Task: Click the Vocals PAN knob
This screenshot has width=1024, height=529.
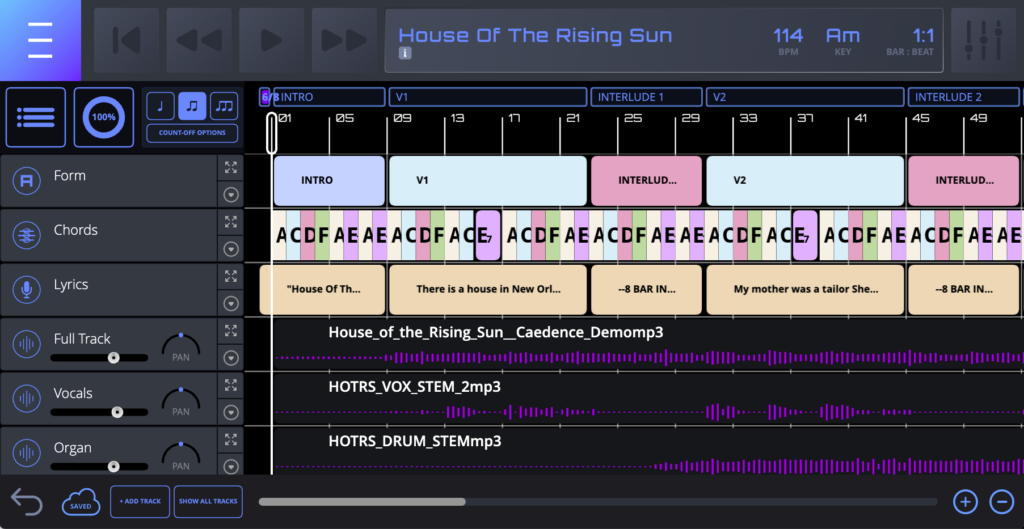Action: click(181, 399)
